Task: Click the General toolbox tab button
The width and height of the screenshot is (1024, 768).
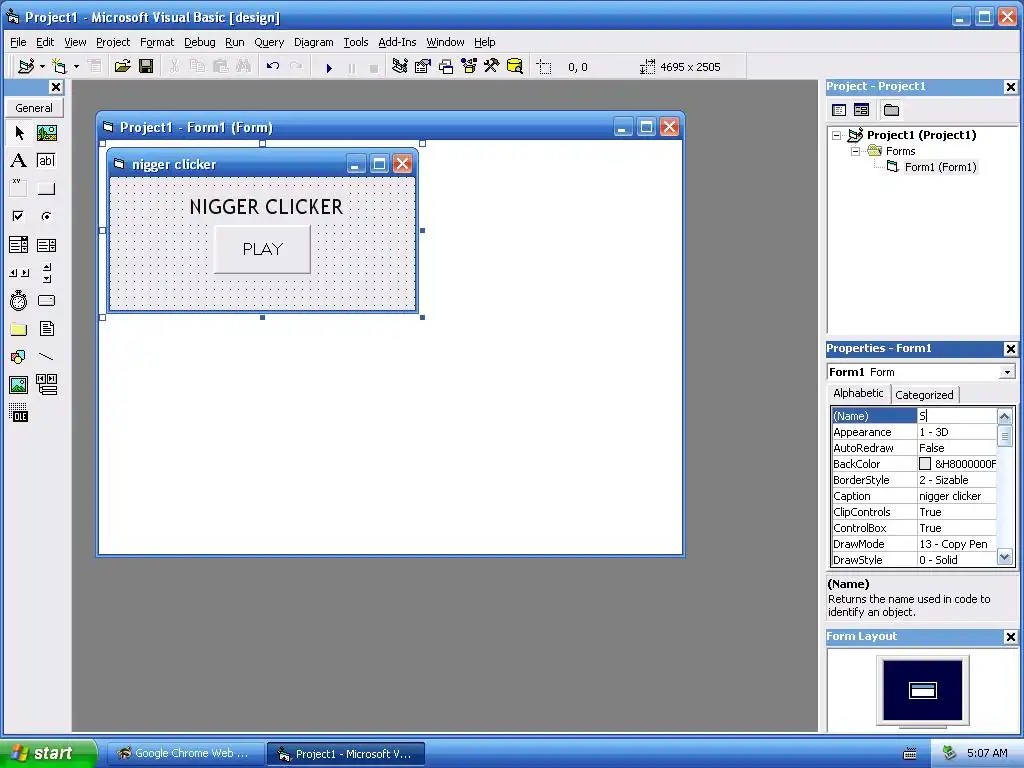Action: 34,108
